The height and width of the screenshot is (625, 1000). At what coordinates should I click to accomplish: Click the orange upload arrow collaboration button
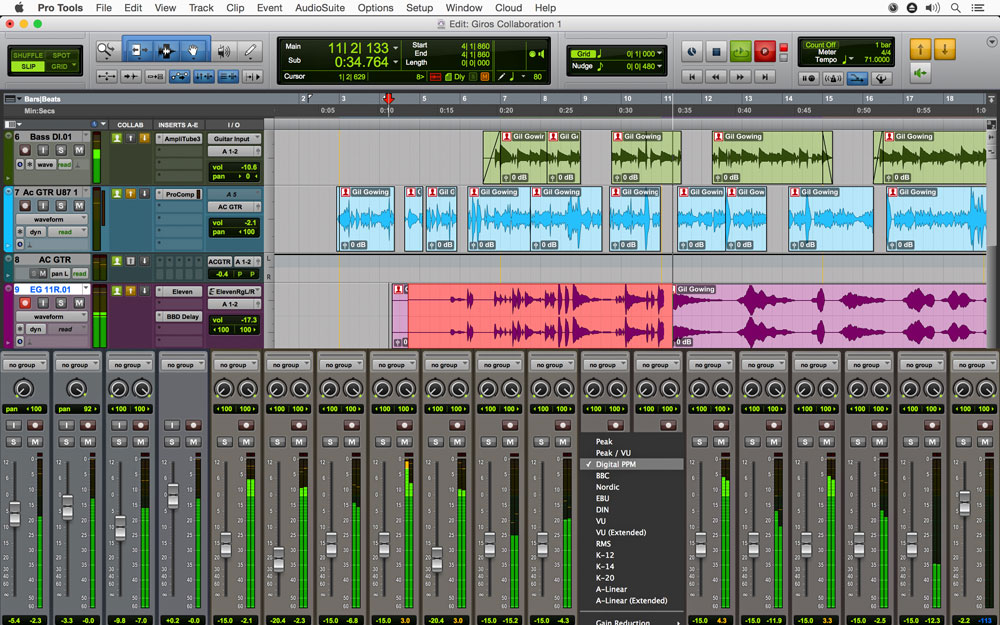920,49
